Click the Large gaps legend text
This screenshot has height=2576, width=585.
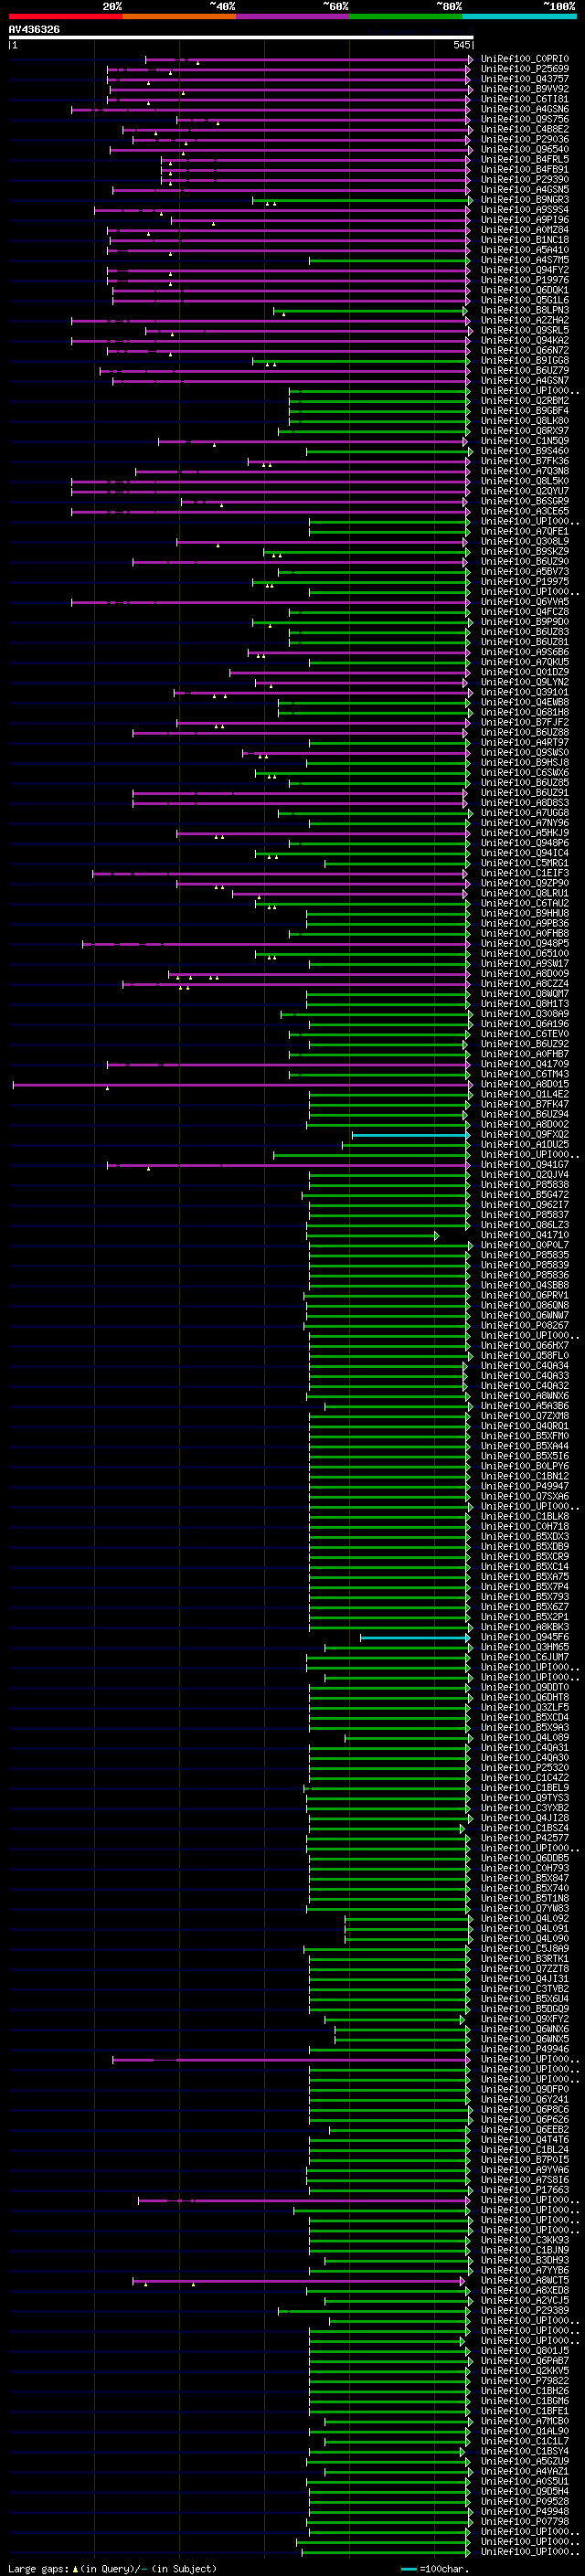pyautogui.click(x=38, y=2569)
